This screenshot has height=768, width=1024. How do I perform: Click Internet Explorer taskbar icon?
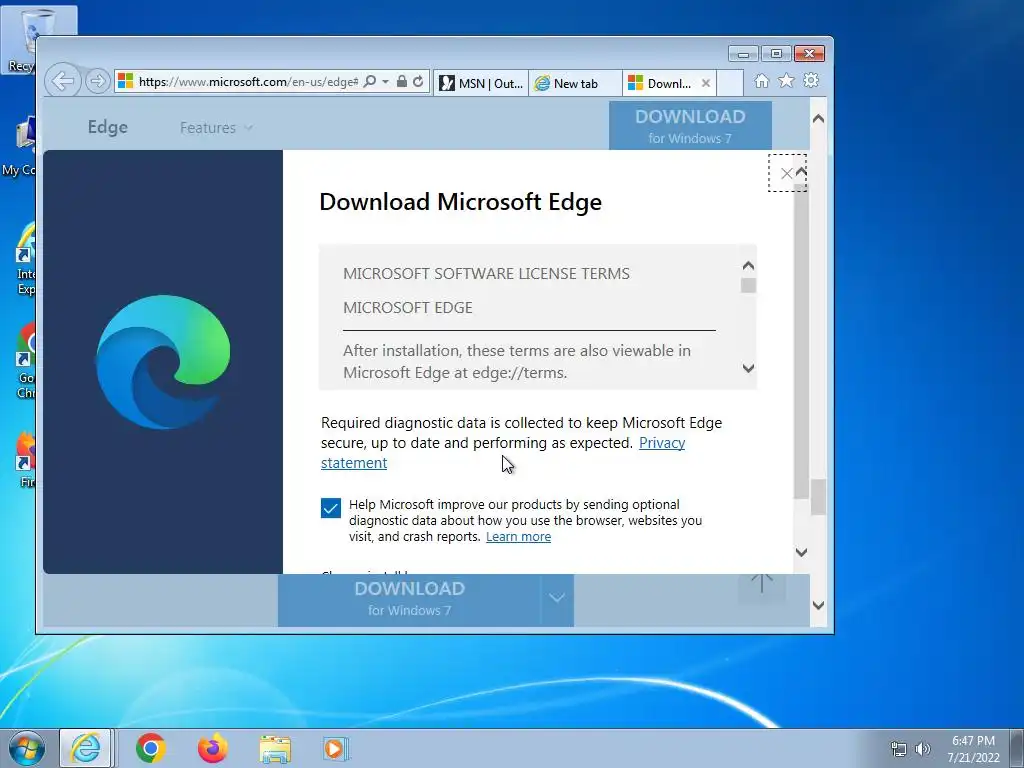coord(86,748)
